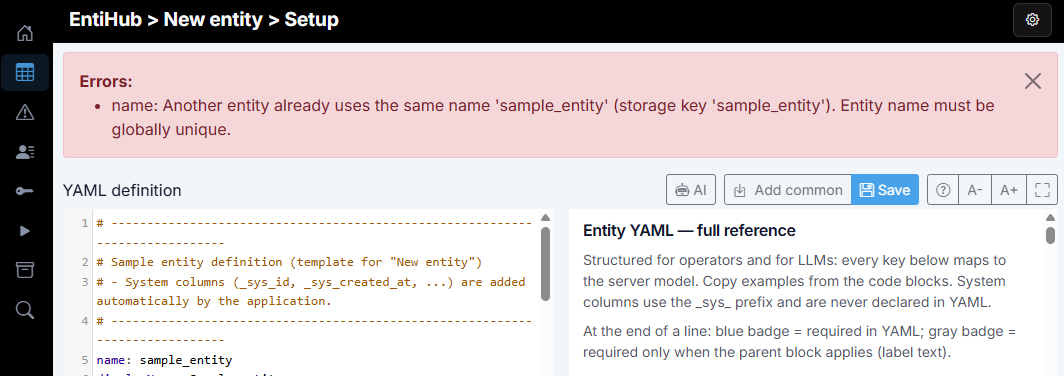Image resolution: width=1064 pixels, height=376 pixels.
Task: Click the YAML editor scrollbar up arrow
Action: [545, 218]
